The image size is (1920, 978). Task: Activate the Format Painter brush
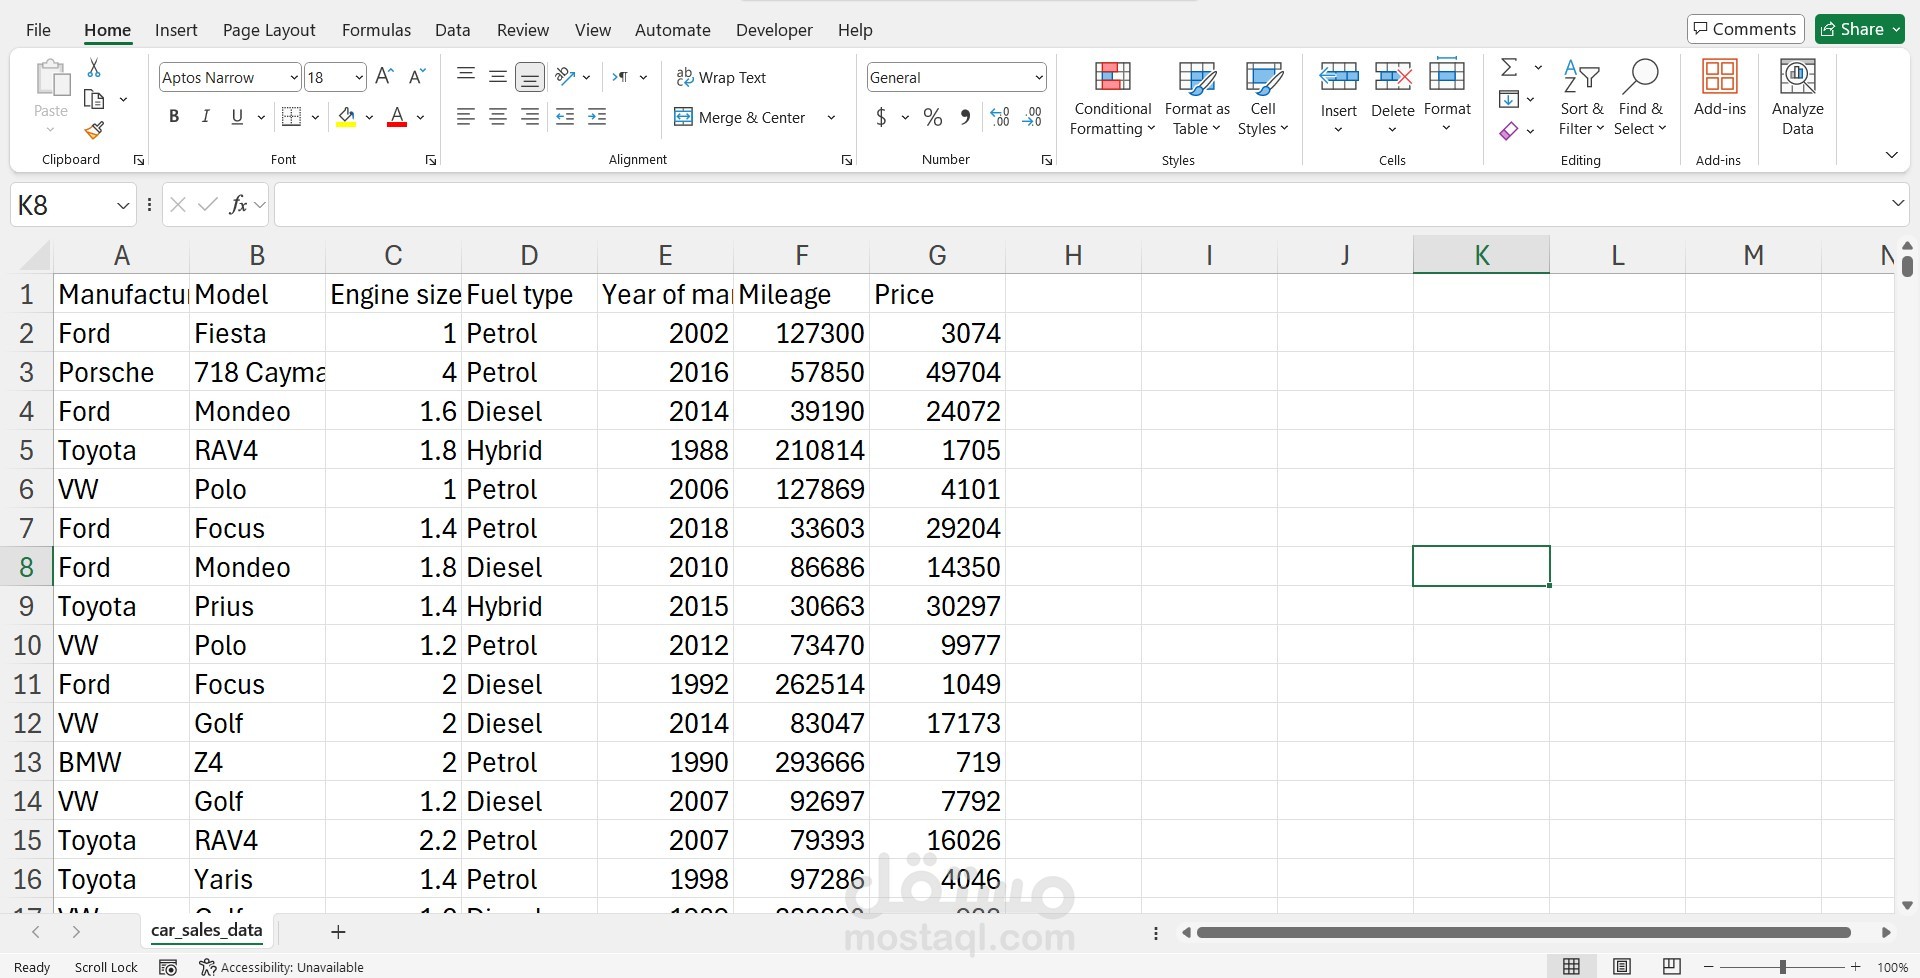pos(94,130)
